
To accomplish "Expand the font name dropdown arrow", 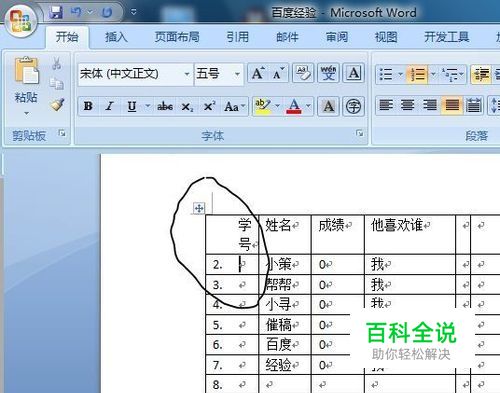I will point(187,74).
